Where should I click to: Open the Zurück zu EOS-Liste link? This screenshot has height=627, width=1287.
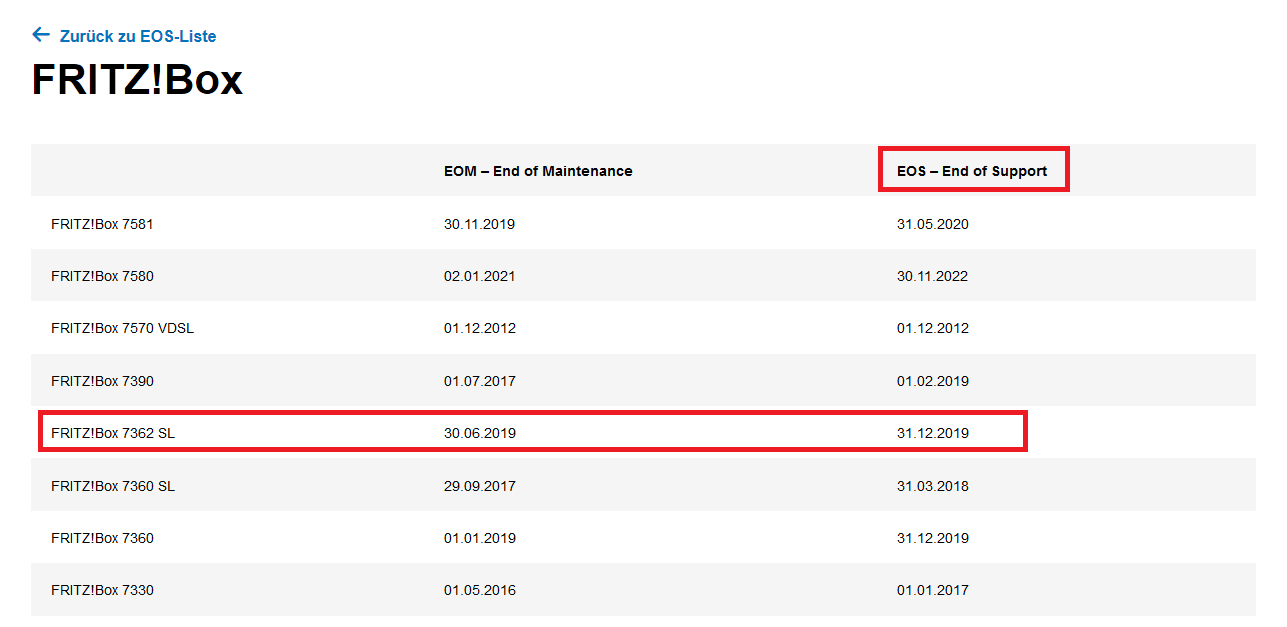138,36
